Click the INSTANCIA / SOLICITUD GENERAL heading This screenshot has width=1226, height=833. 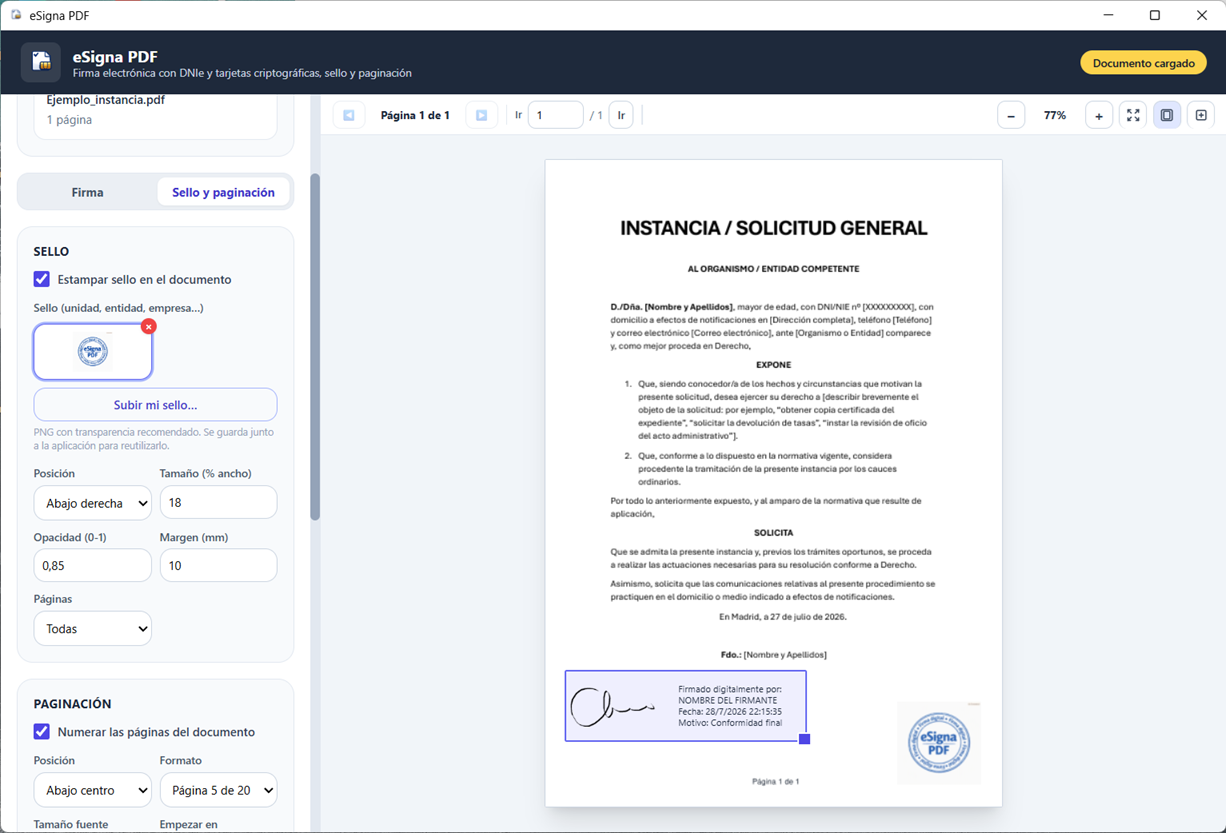coord(774,228)
